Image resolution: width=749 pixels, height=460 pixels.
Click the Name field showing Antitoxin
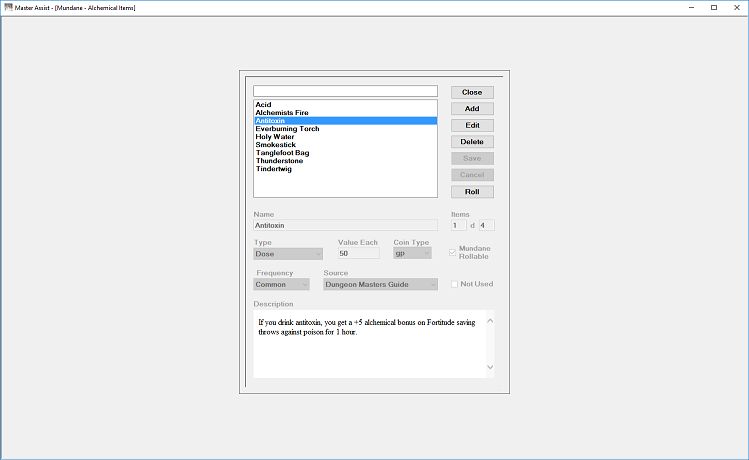click(x=345, y=225)
